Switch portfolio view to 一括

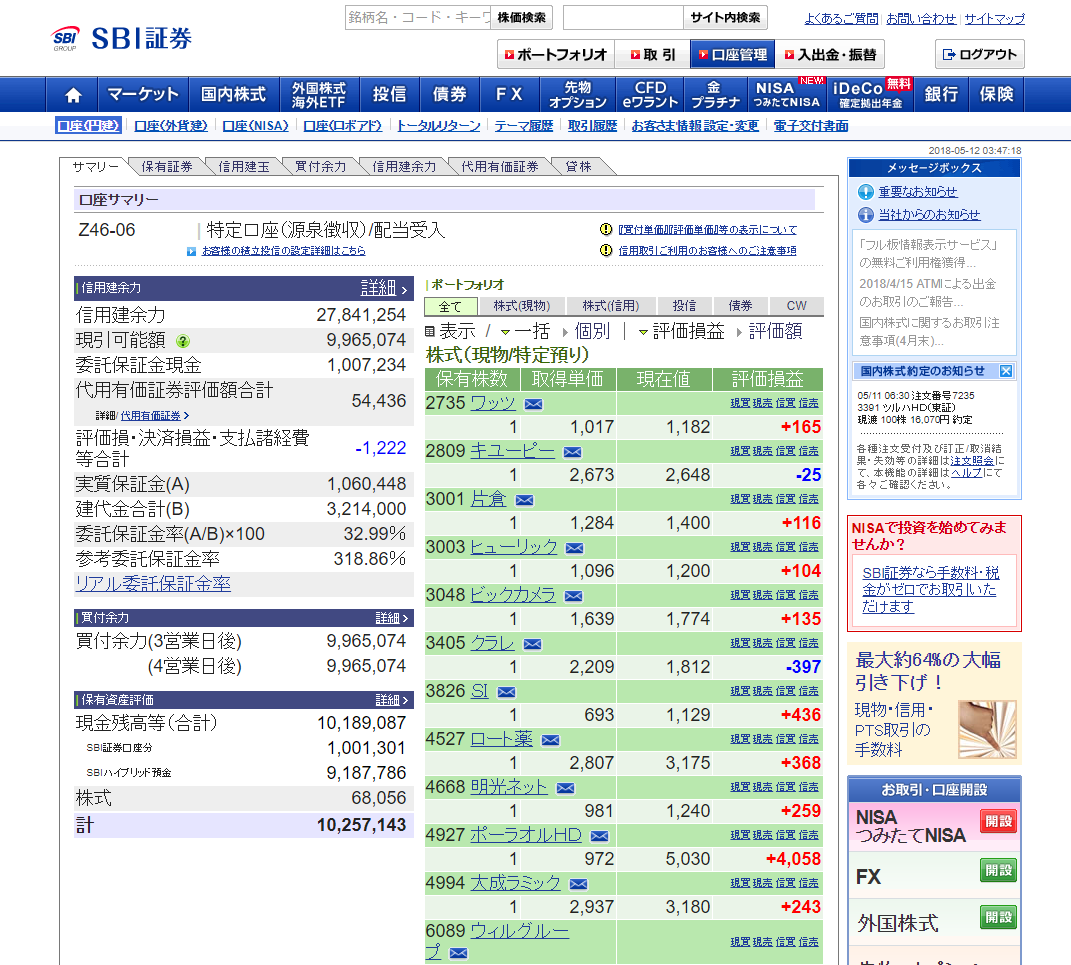(525, 331)
